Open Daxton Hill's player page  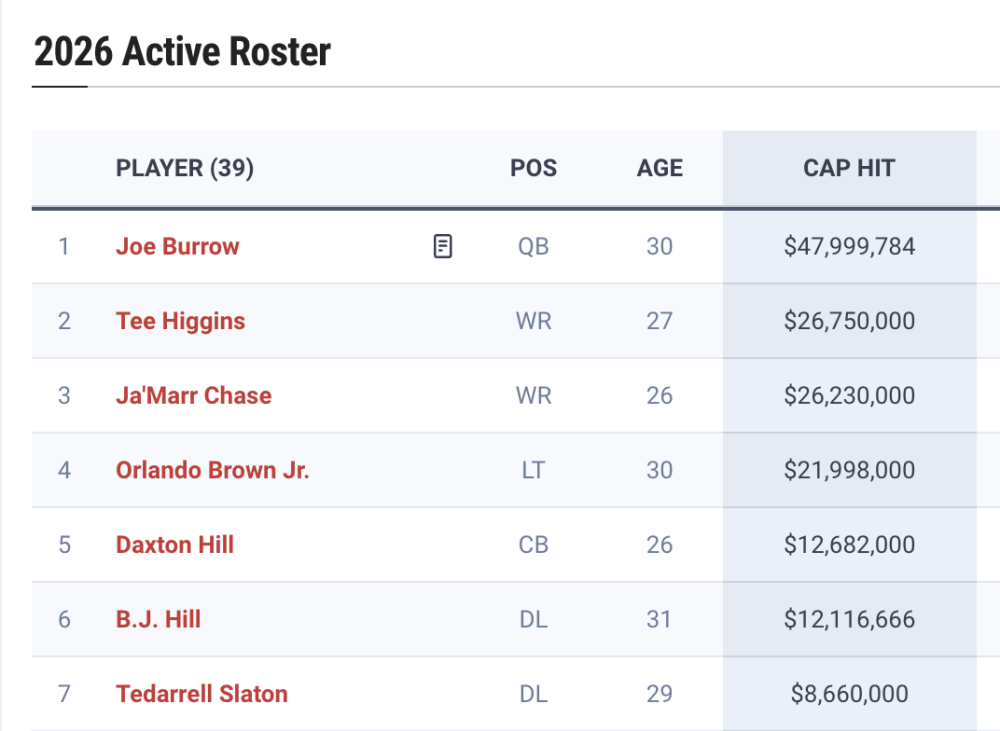(x=175, y=545)
